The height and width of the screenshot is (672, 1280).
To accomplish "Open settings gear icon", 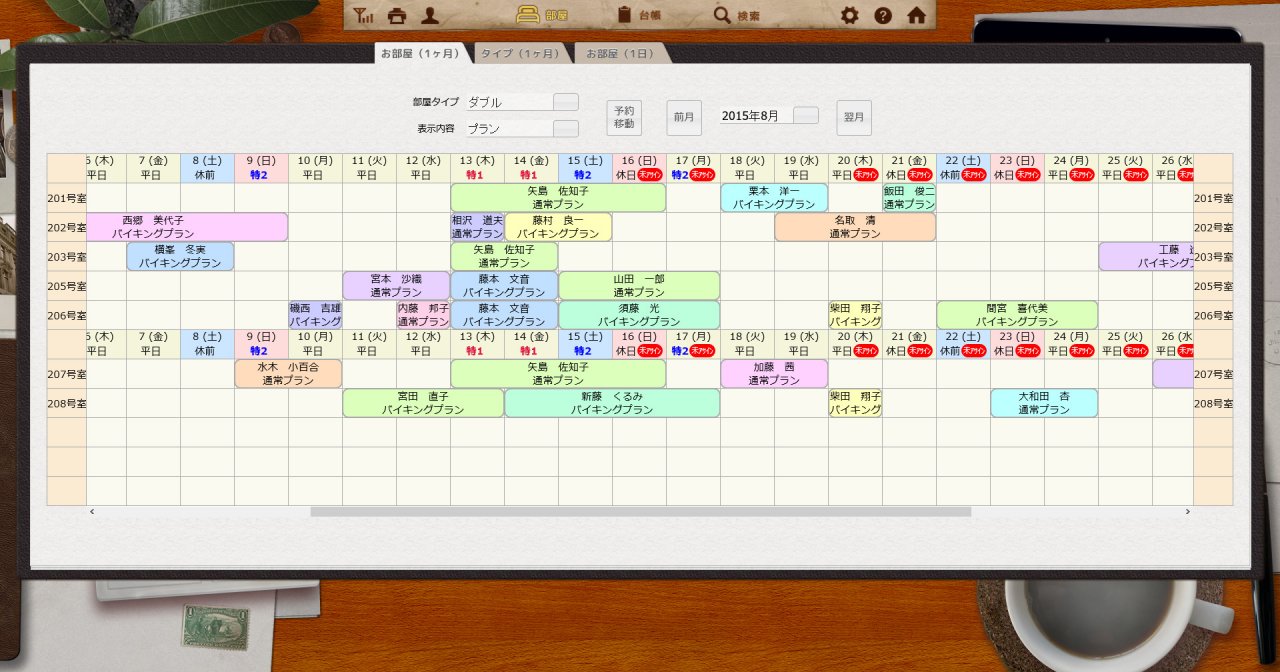I will (x=849, y=15).
